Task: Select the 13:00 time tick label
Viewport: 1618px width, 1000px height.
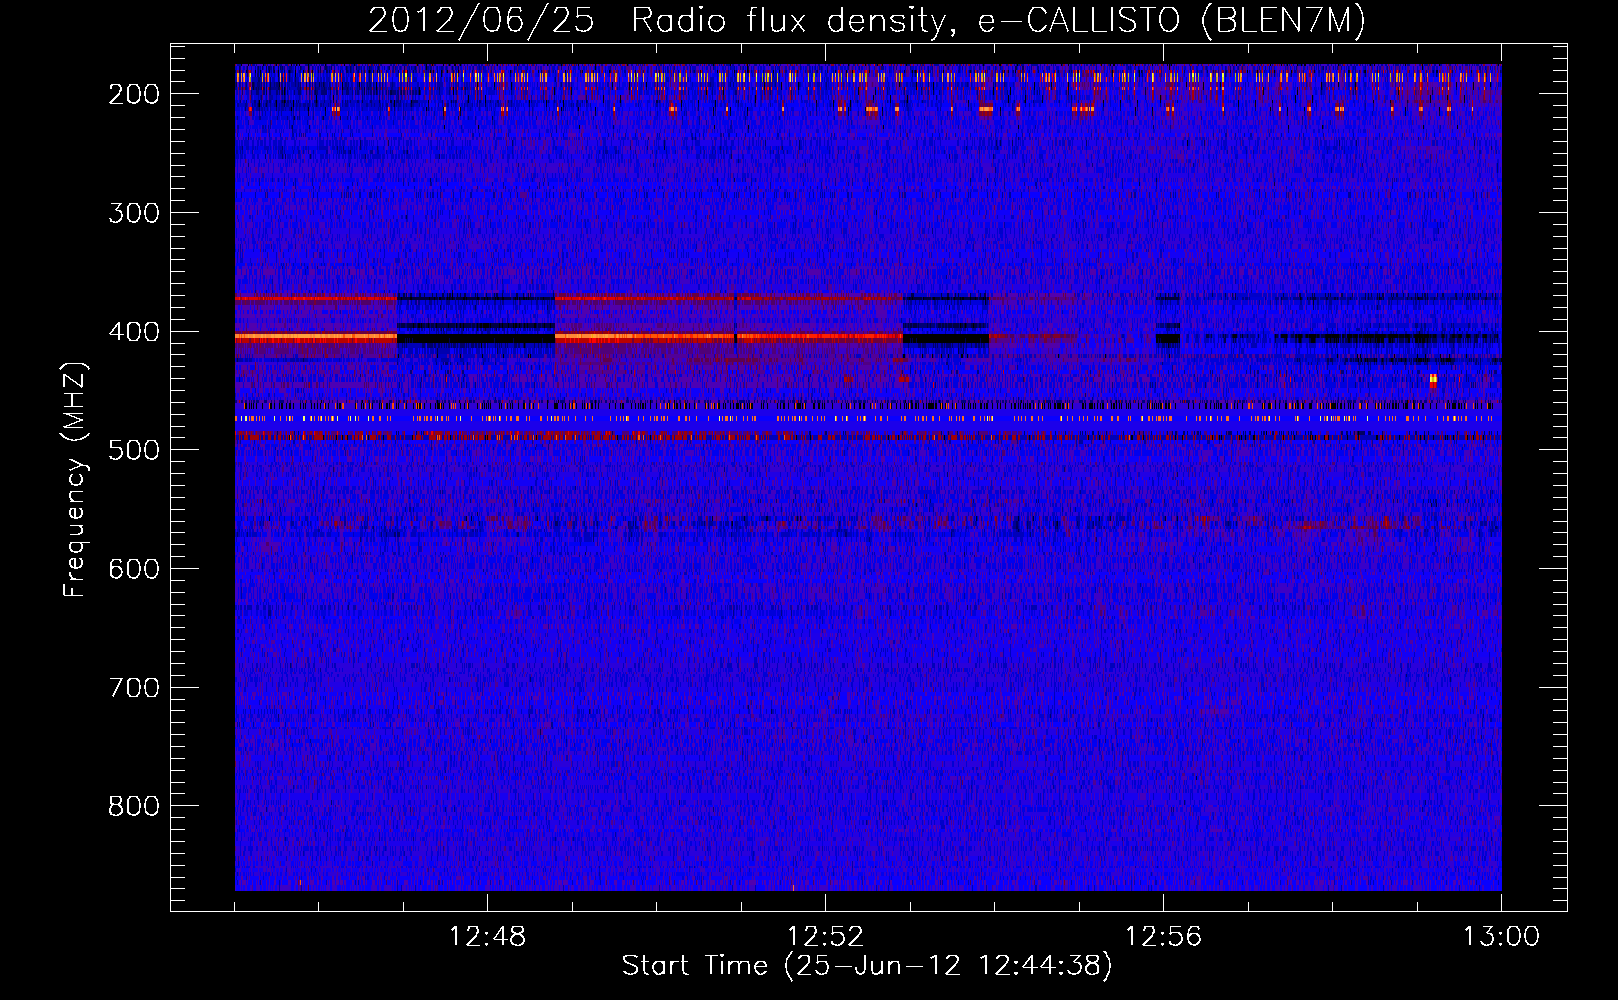Action: pyautogui.click(x=1501, y=937)
